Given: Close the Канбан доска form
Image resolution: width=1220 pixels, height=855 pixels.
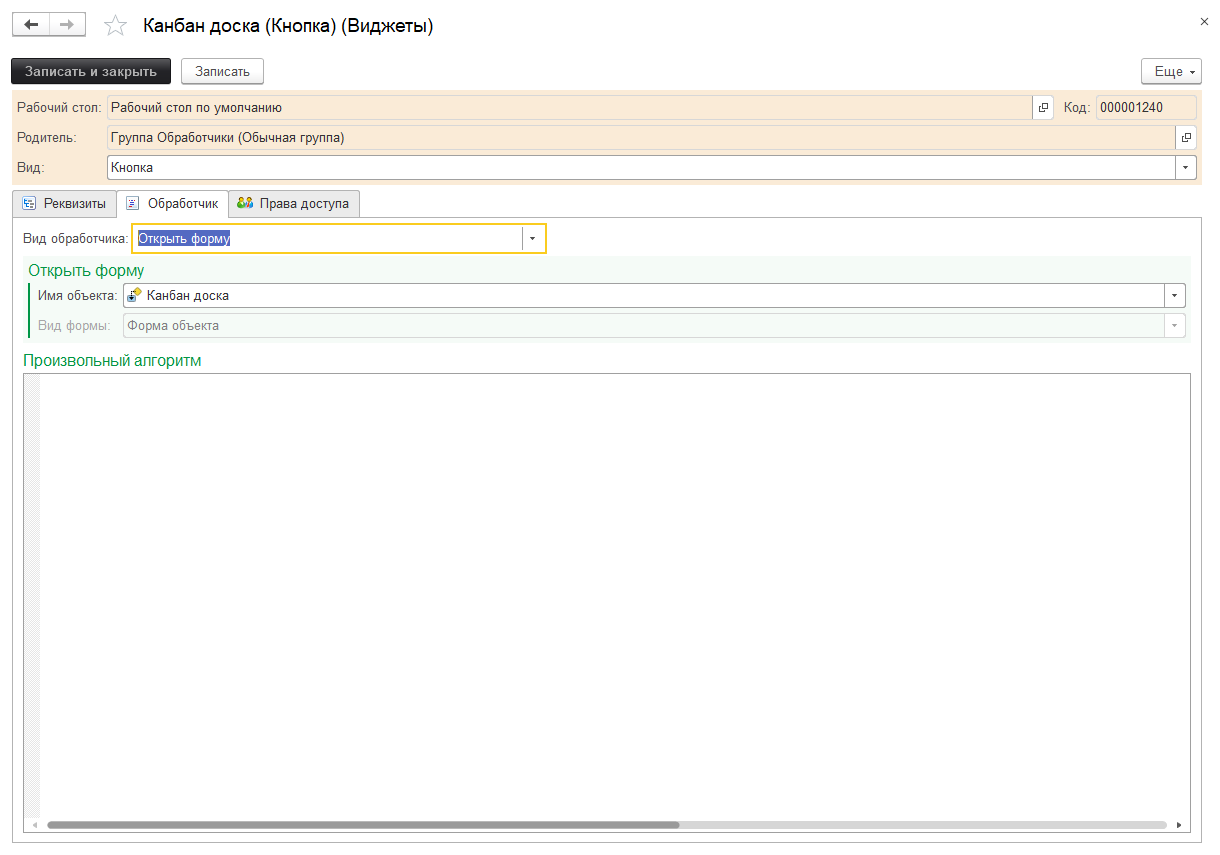Looking at the screenshot, I should click(x=1203, y=21).
